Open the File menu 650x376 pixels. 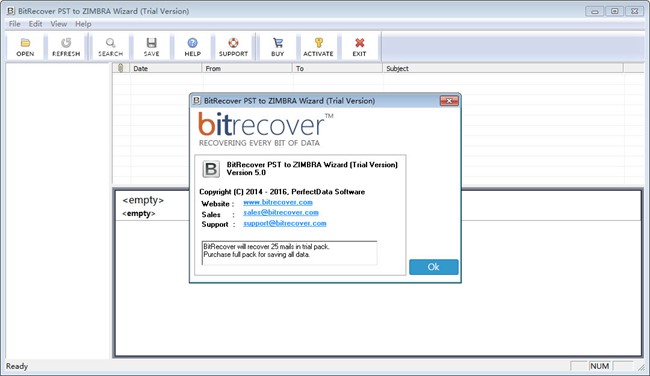tap(15, 24)
